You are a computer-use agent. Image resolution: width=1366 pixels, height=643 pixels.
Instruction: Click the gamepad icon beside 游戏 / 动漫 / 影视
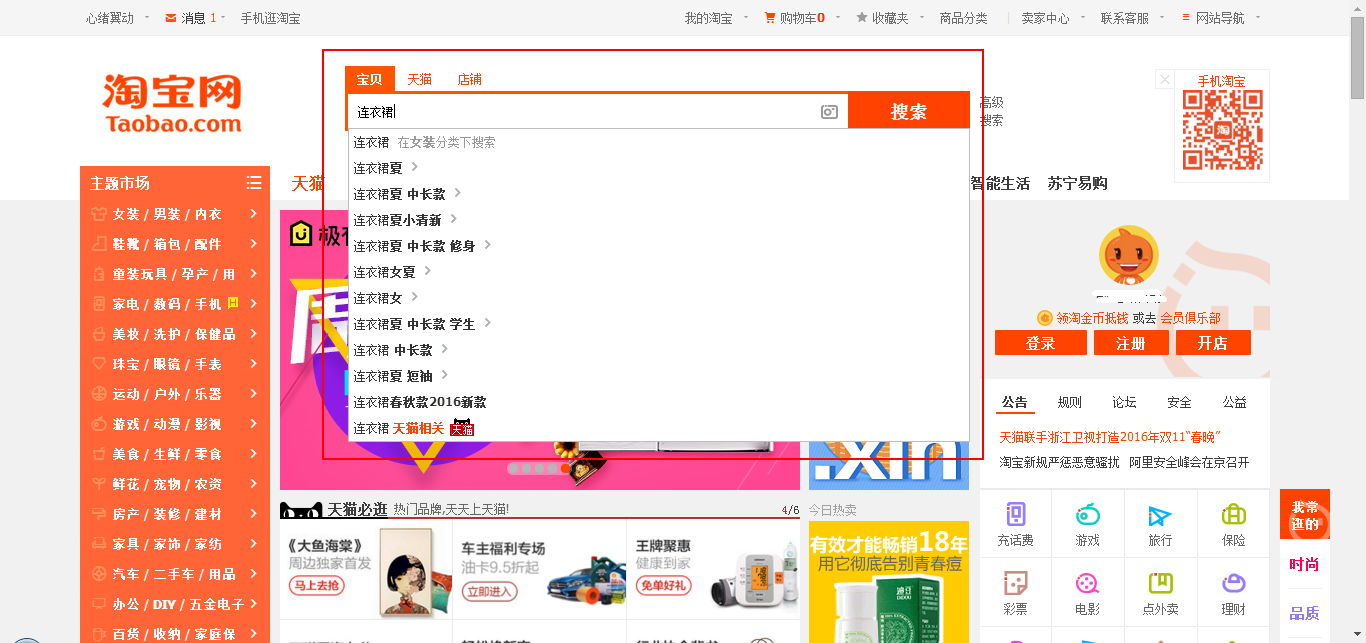coord(99,424)
